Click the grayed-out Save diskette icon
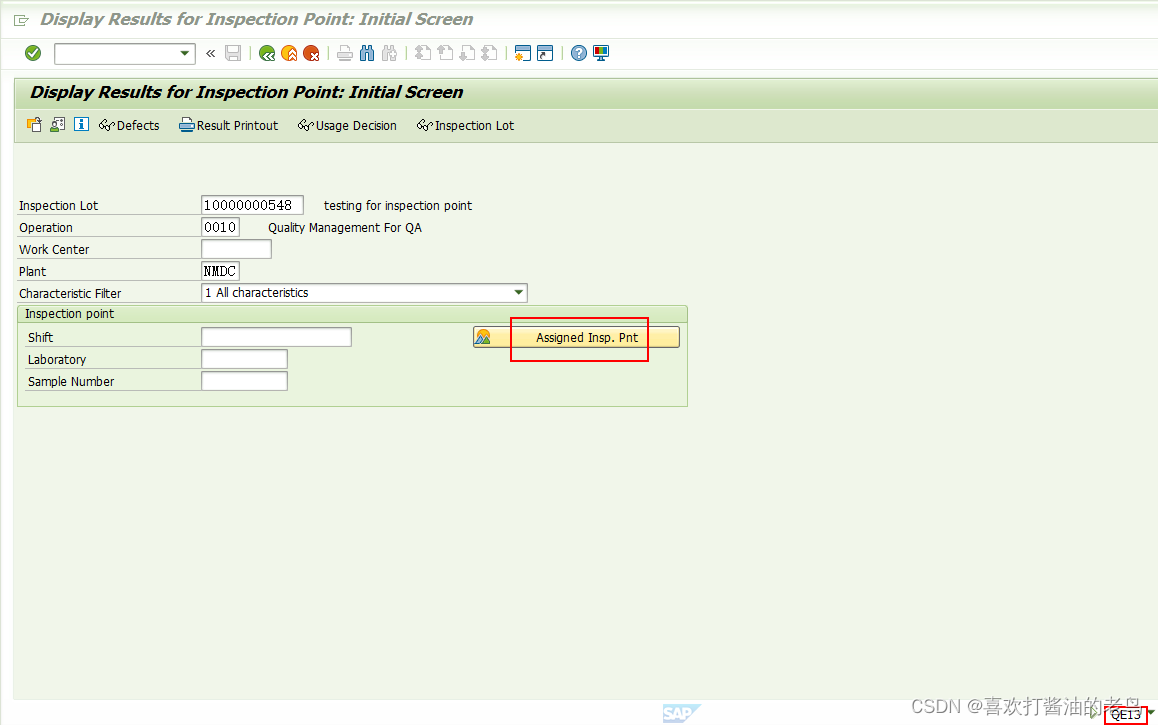 [233, 53]
